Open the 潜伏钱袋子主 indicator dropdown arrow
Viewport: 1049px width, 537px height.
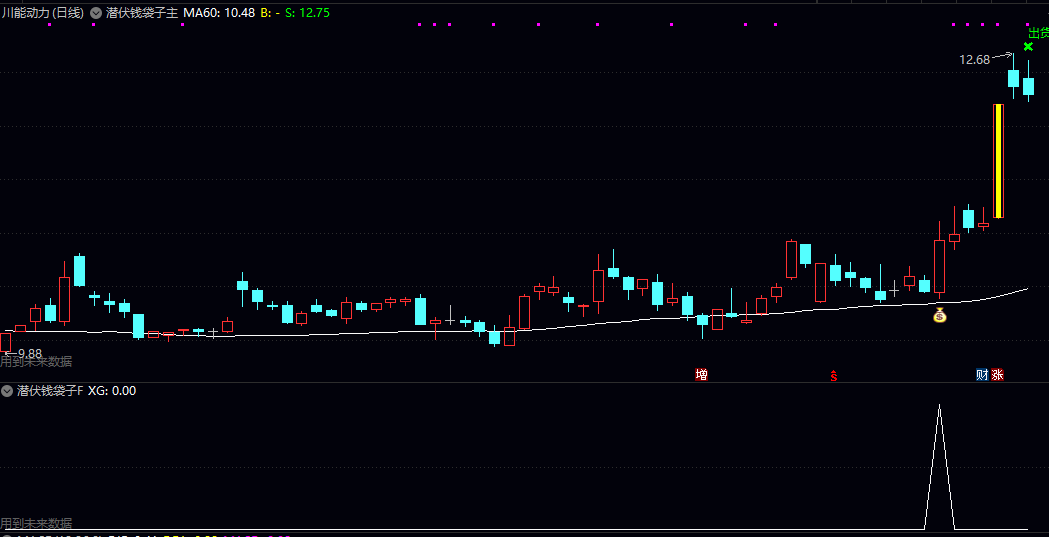click(96, 12)
